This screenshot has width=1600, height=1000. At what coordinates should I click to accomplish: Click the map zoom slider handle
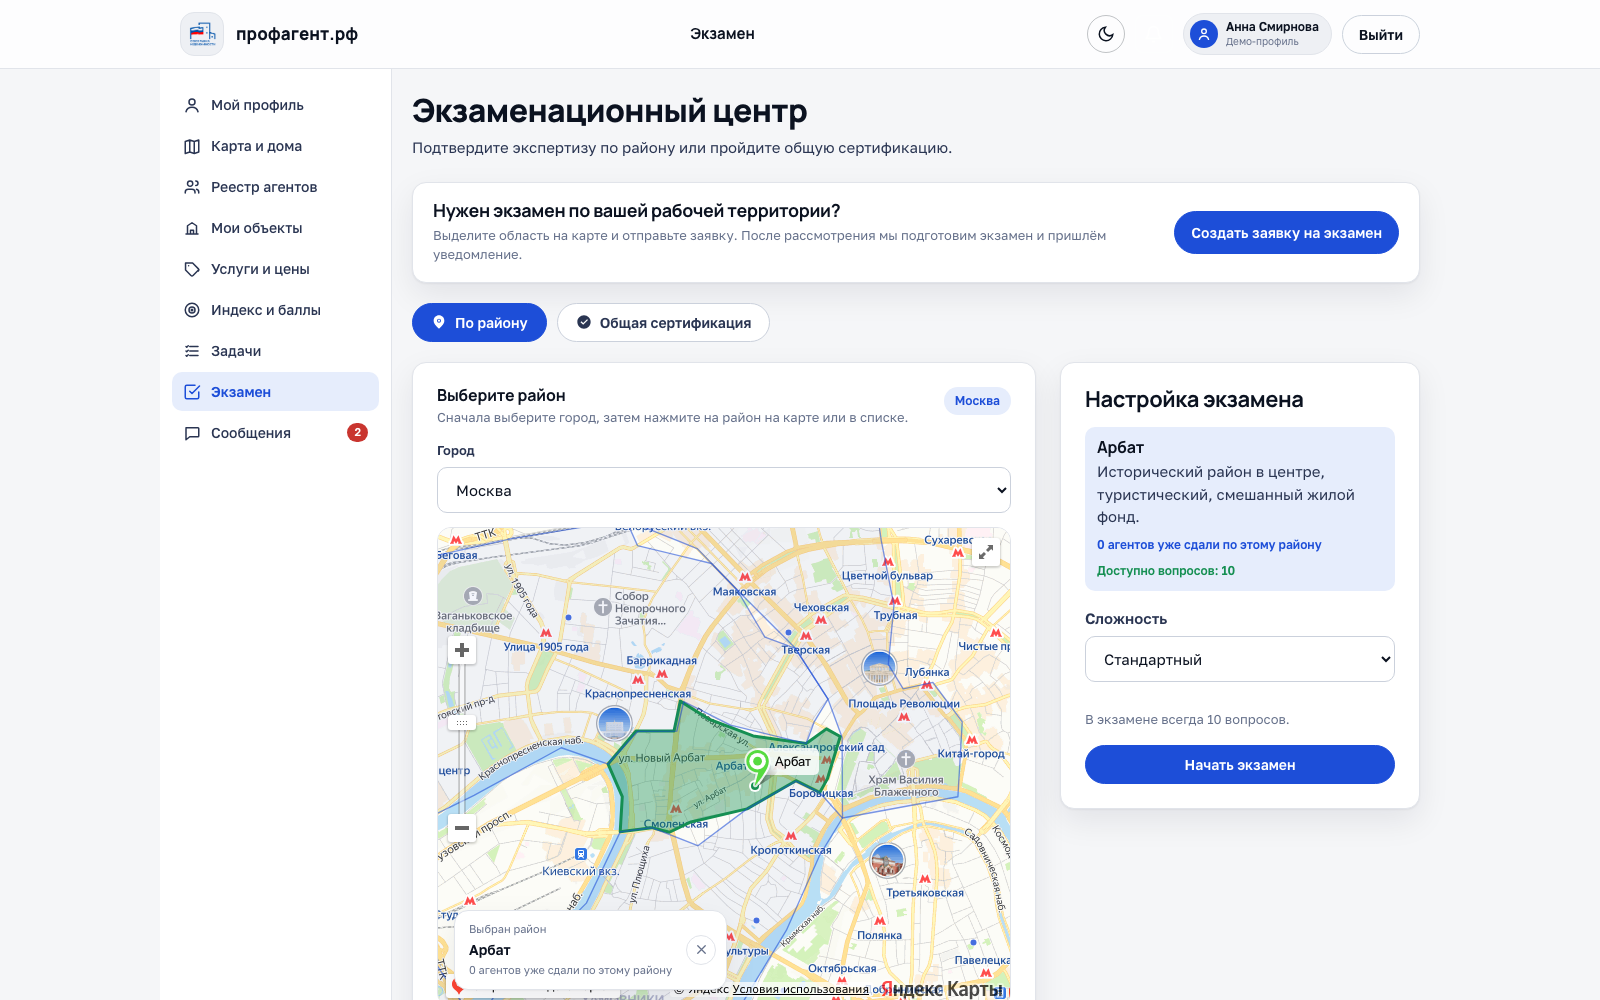462,722
